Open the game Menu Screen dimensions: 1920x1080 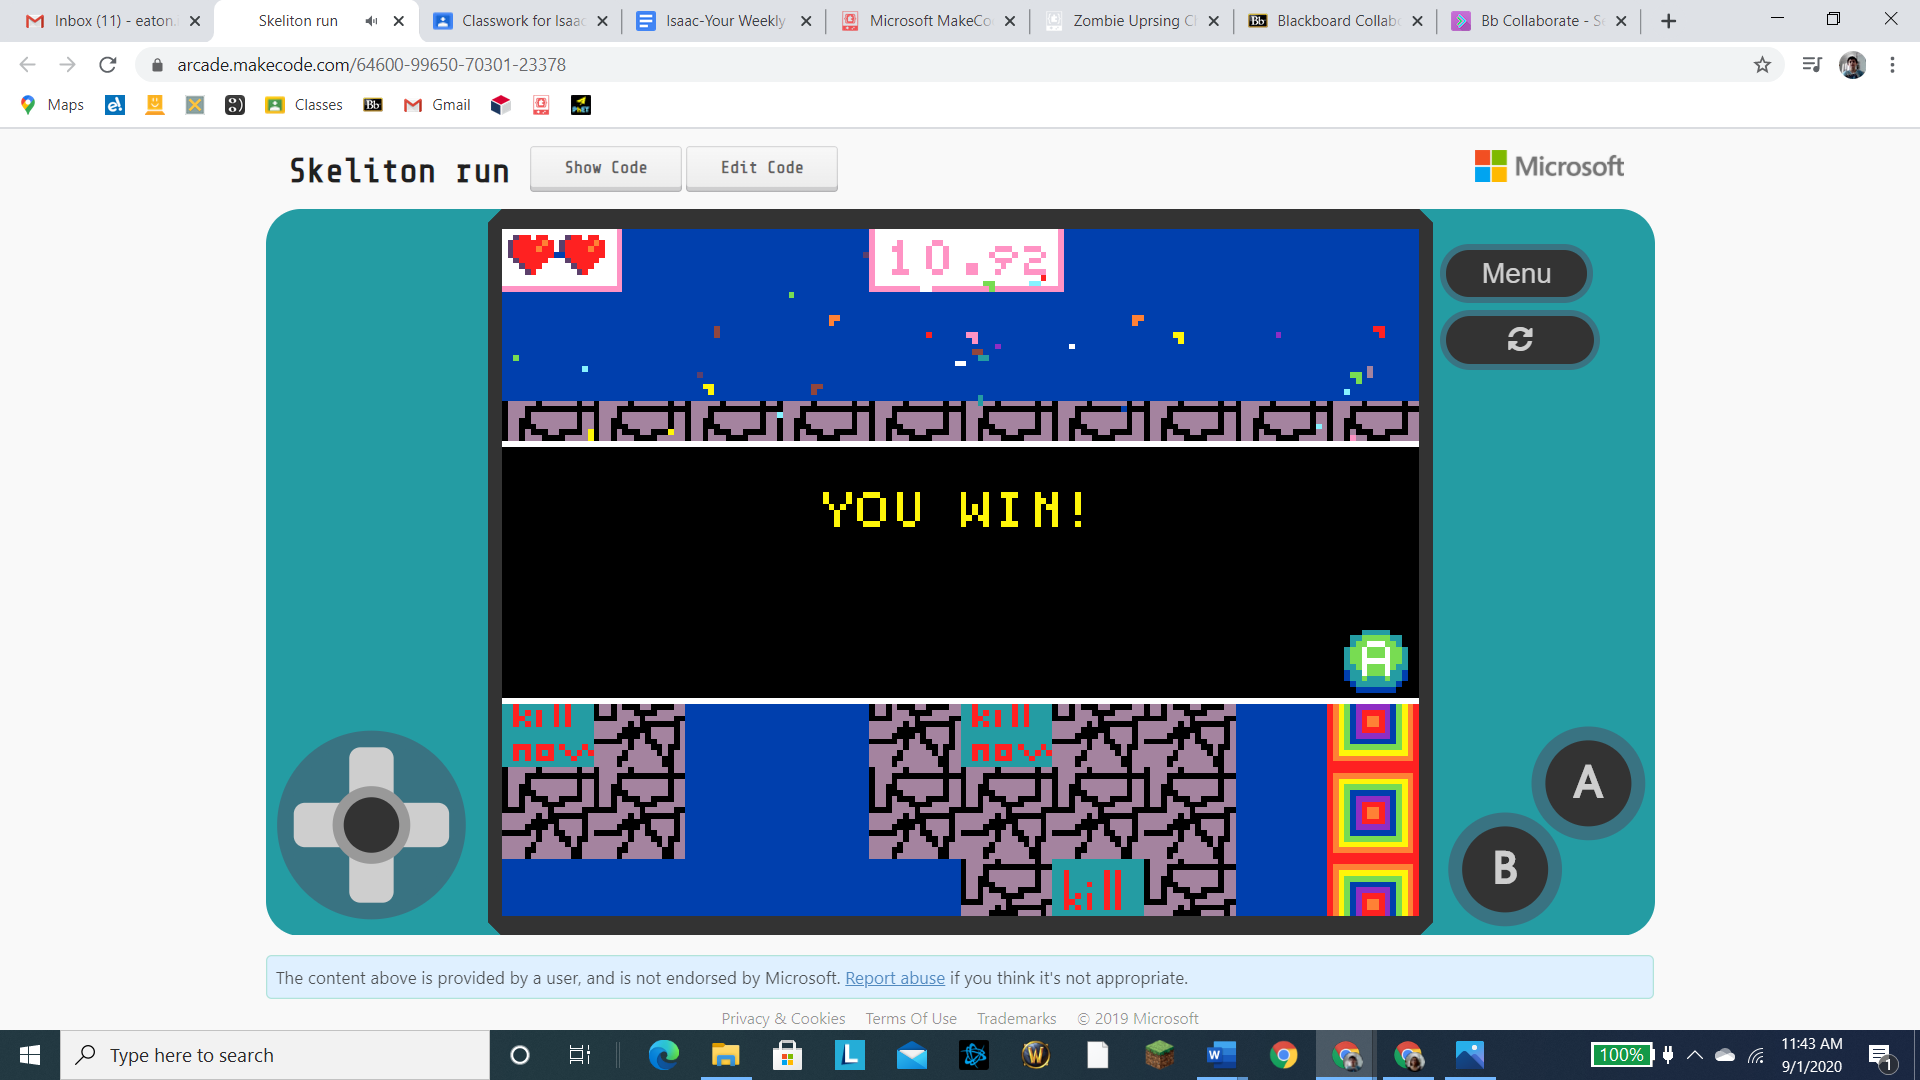point(1516,273)
